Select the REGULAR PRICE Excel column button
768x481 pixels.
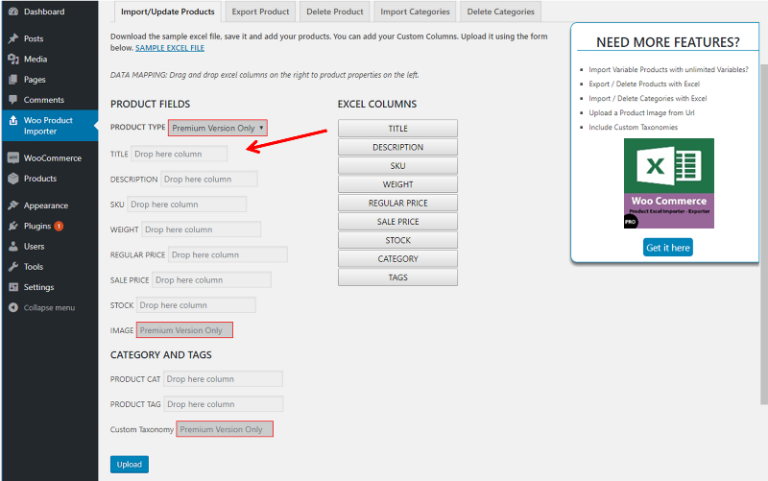coord(398,203)
